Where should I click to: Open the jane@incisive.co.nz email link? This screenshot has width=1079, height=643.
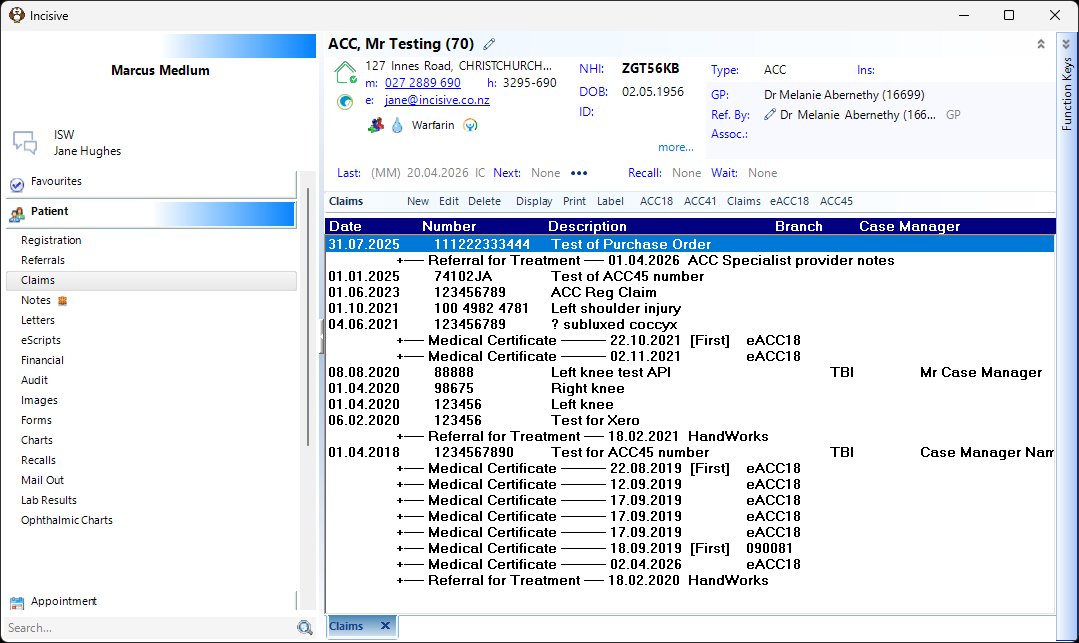tap(437, 101)
